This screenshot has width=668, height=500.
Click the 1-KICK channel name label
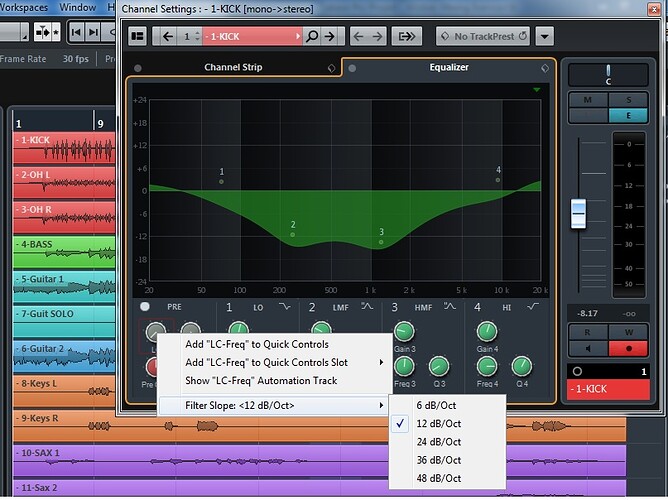pyautogui.click(x=608, y=389)
